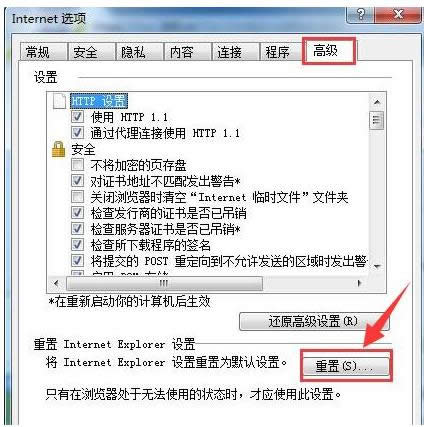Click the 重置(S)... button
The width and height of the screenshot is (424, 427).
pos(346,366)
